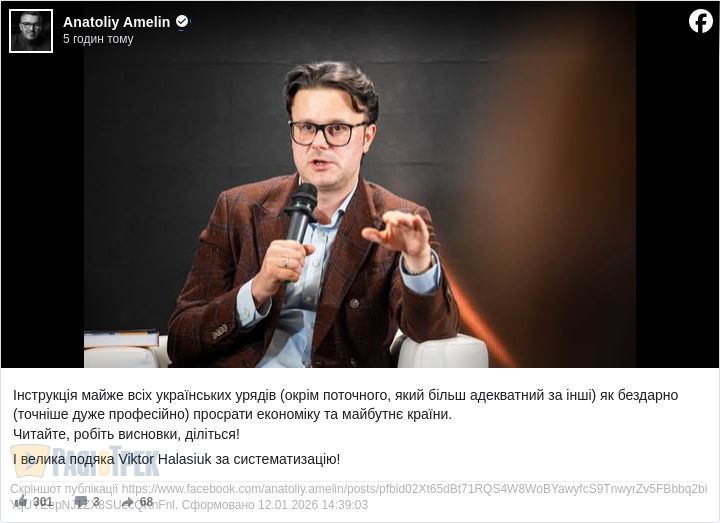Open Anatoliy Amelin's profile avatar

[31, 31]
